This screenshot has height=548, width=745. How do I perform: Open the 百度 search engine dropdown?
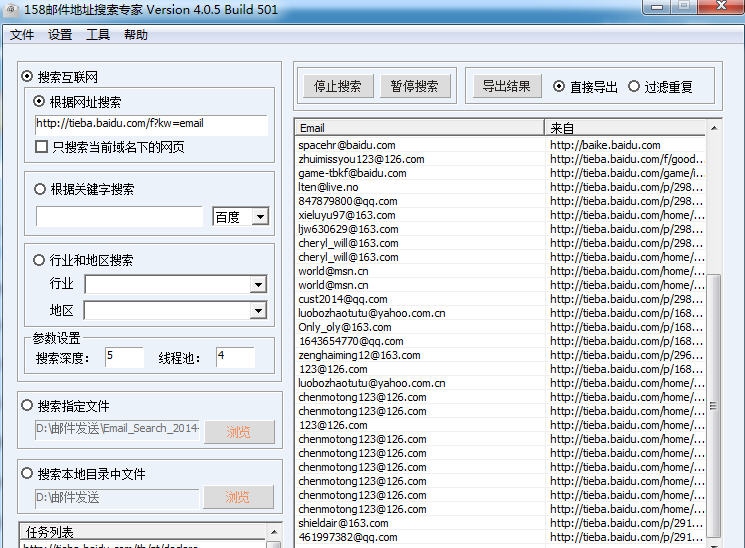click(x=259, y=217)
